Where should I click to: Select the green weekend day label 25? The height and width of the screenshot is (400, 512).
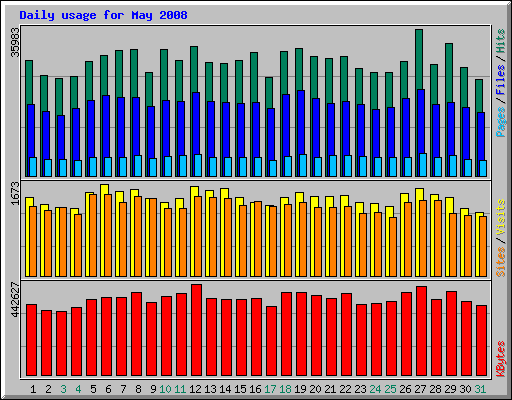tap(390, 389)
